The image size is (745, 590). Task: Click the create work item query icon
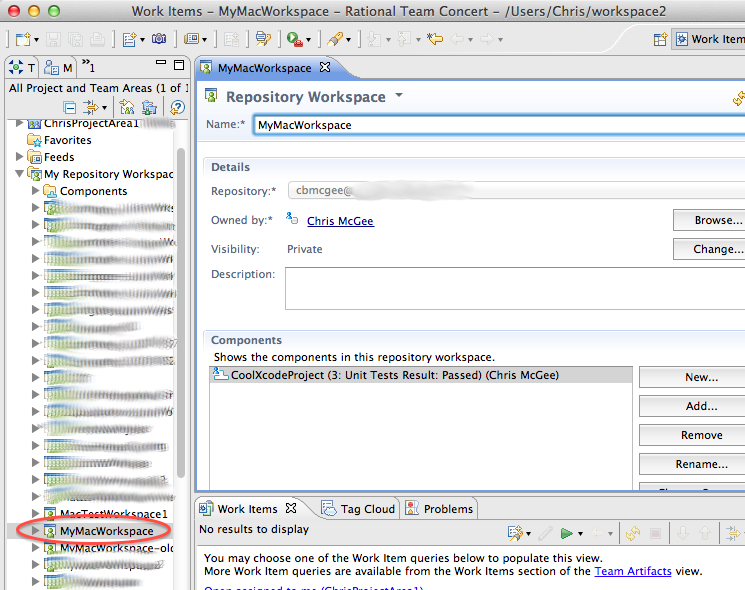click(x=515, y=533)
